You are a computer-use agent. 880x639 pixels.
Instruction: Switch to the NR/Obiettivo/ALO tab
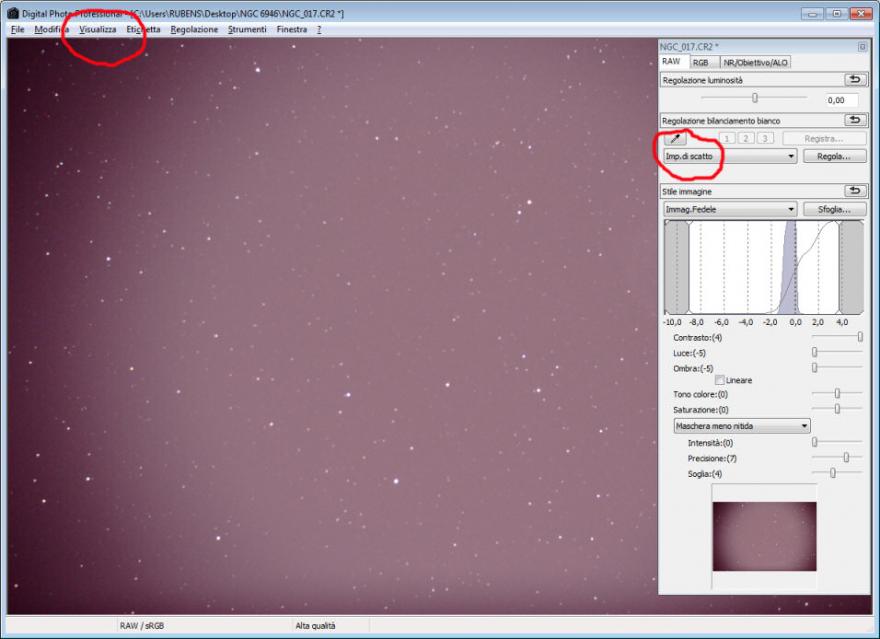click(756, 62)
